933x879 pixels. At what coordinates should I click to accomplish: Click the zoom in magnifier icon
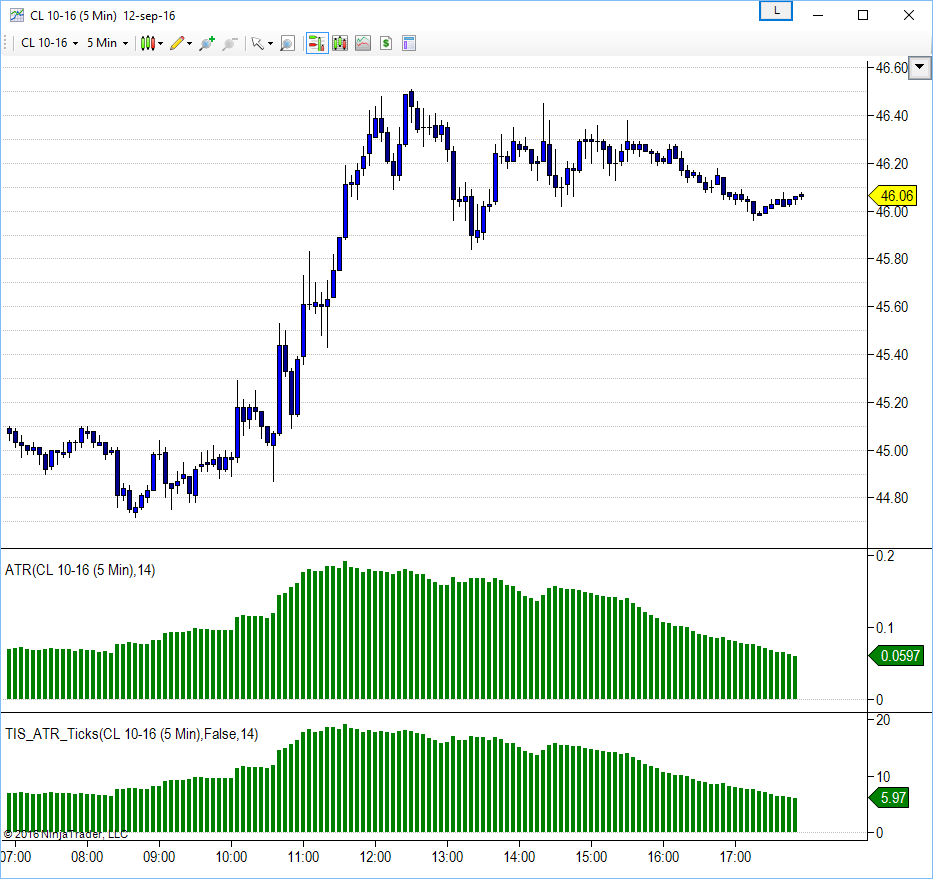pos(207,43)
